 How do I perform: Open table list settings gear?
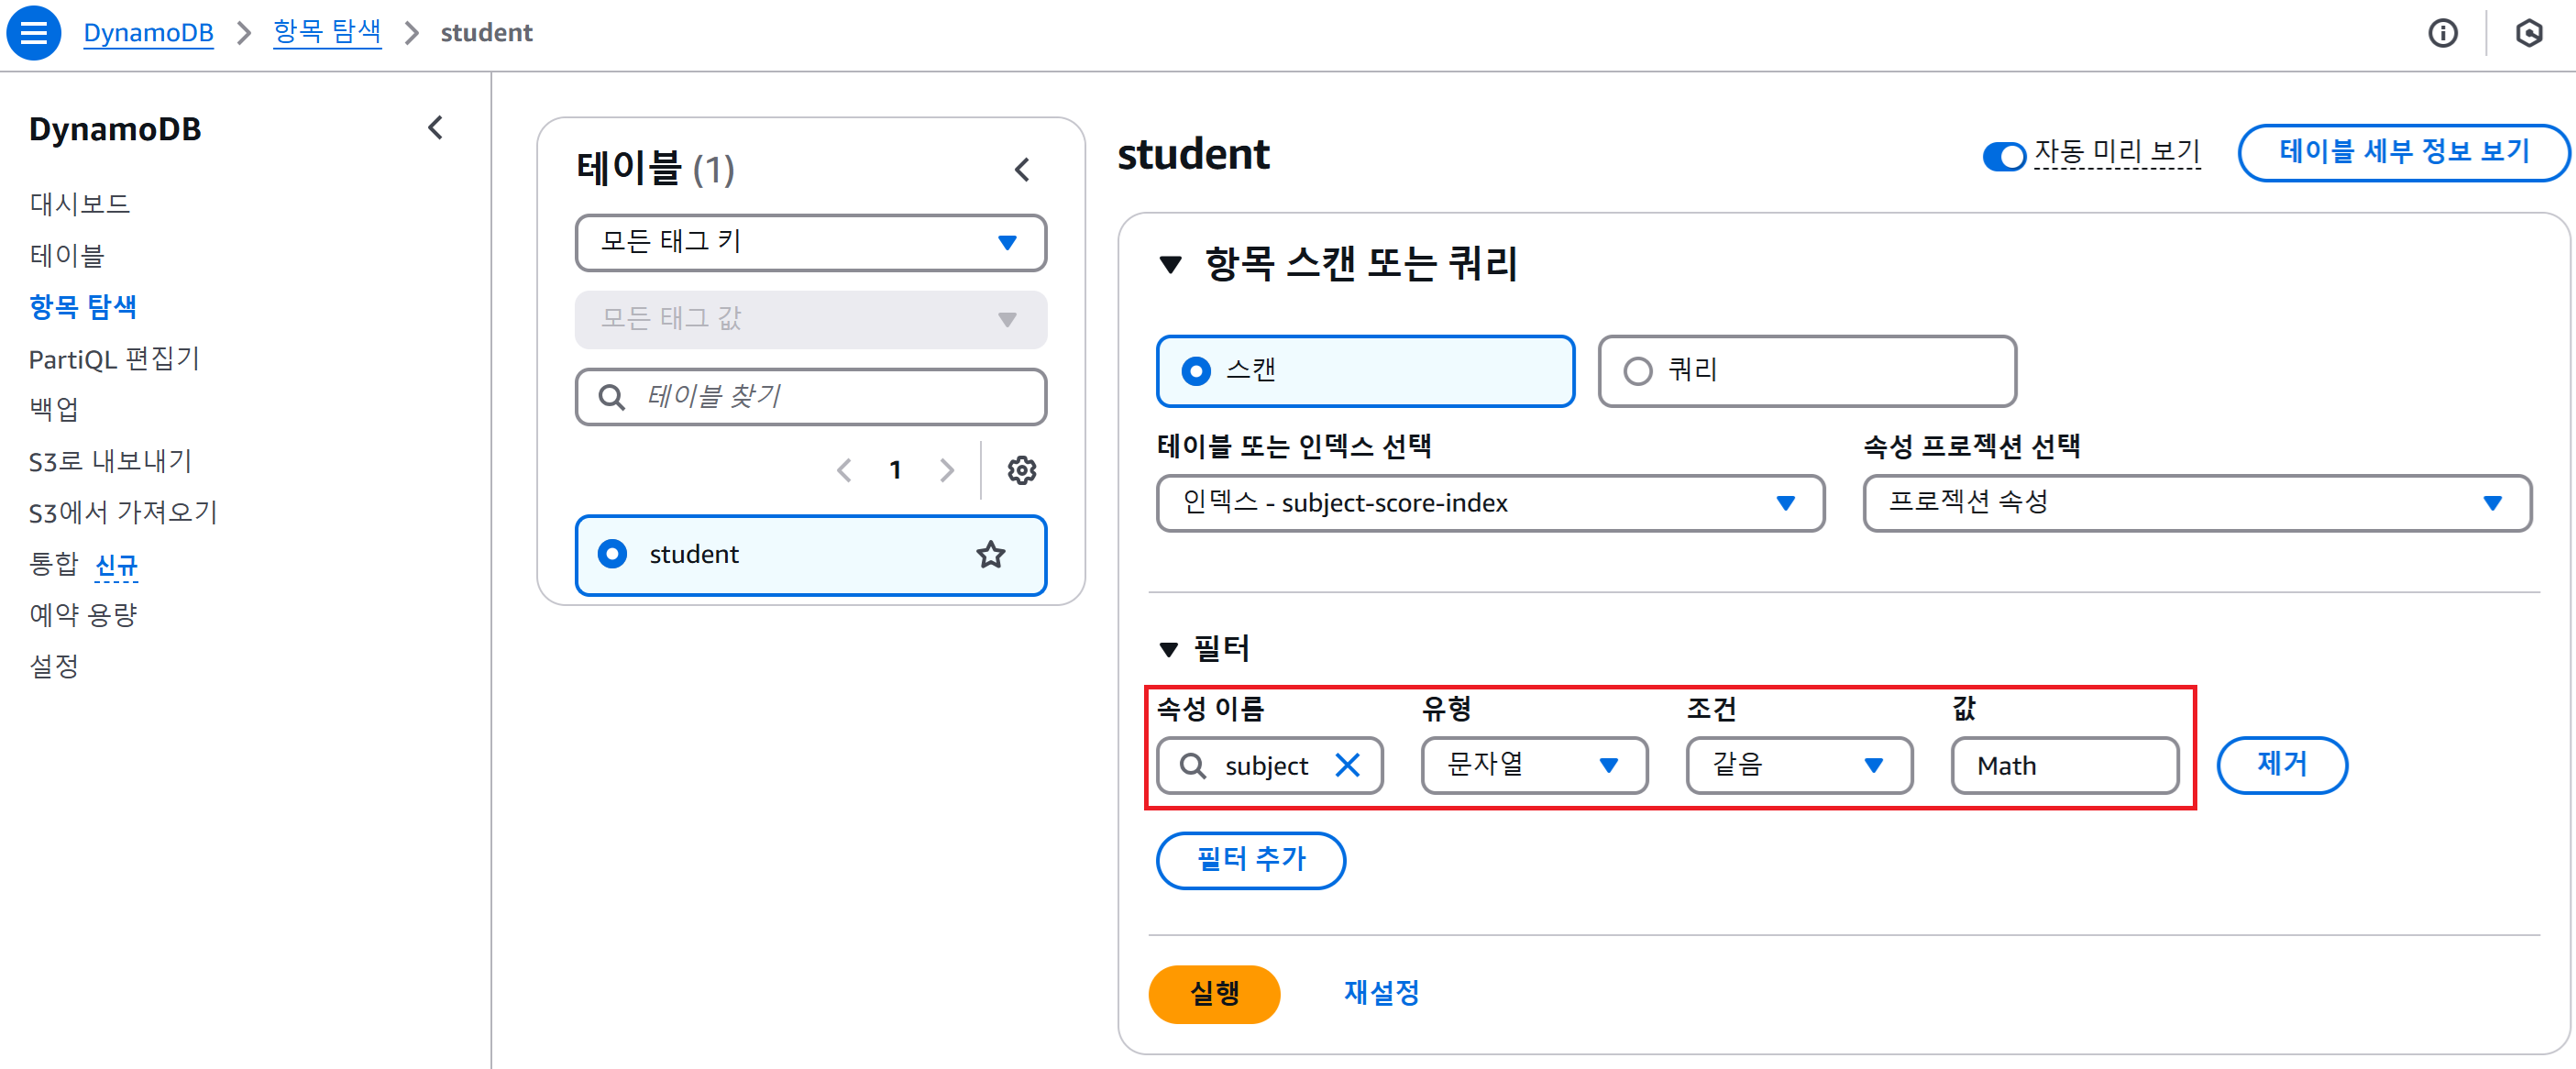pyautogui.click(x=1021, y=470)
